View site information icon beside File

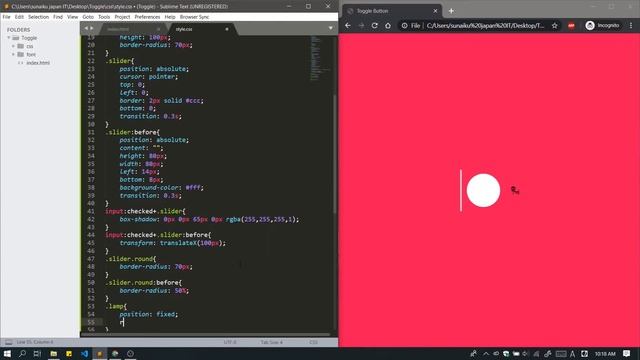(404, 25)
